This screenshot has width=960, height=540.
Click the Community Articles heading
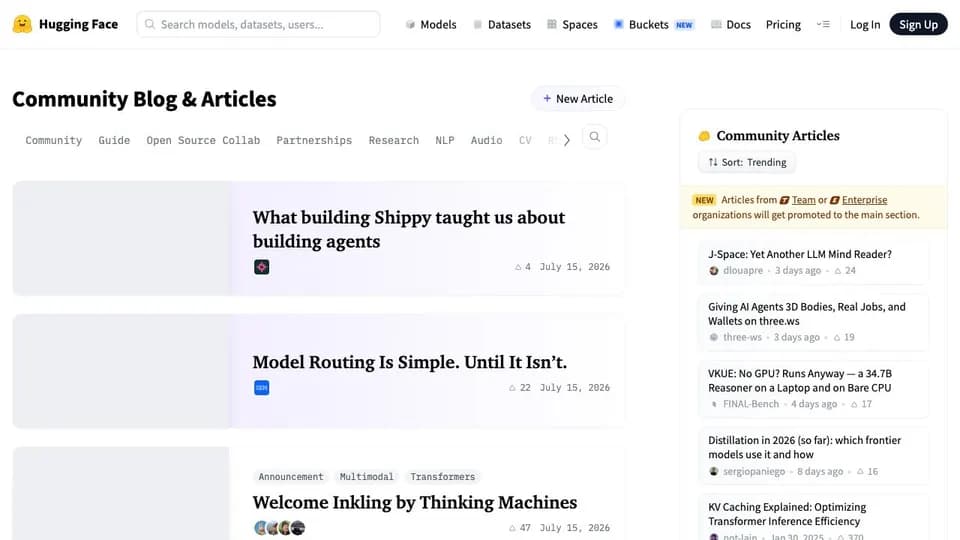coord(778,135)
